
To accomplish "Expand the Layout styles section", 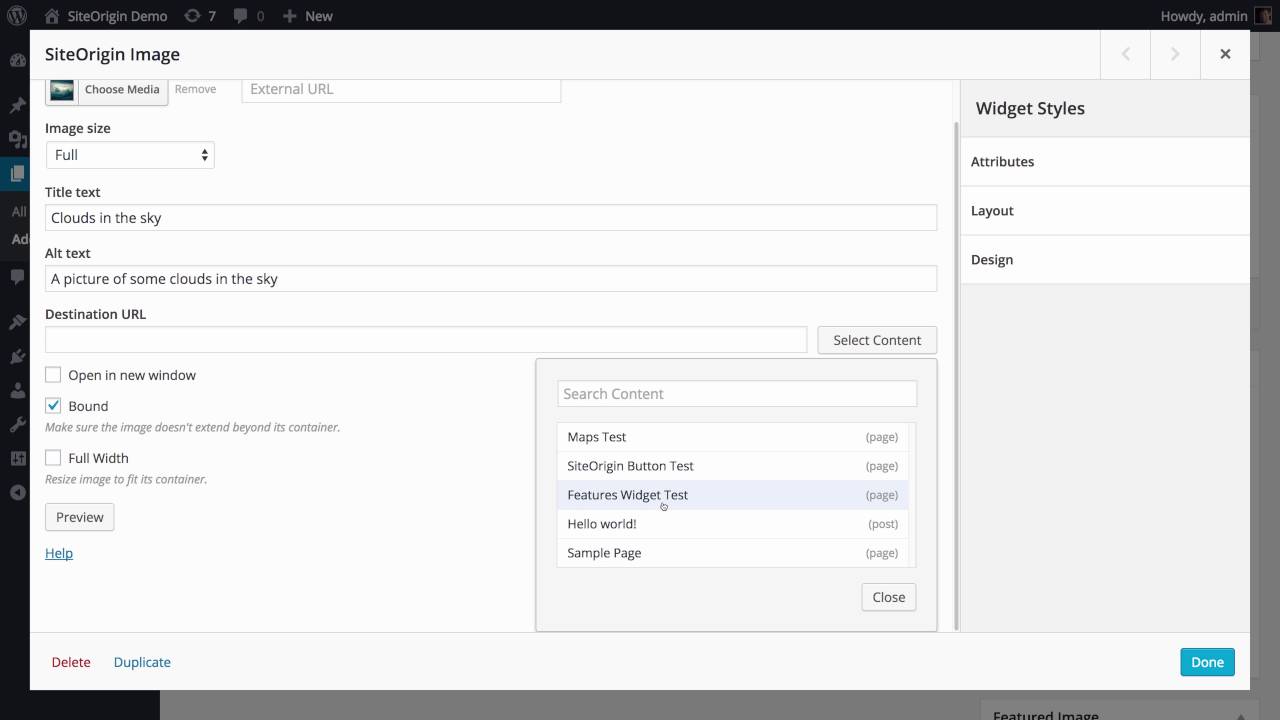I will point(1105,210).
